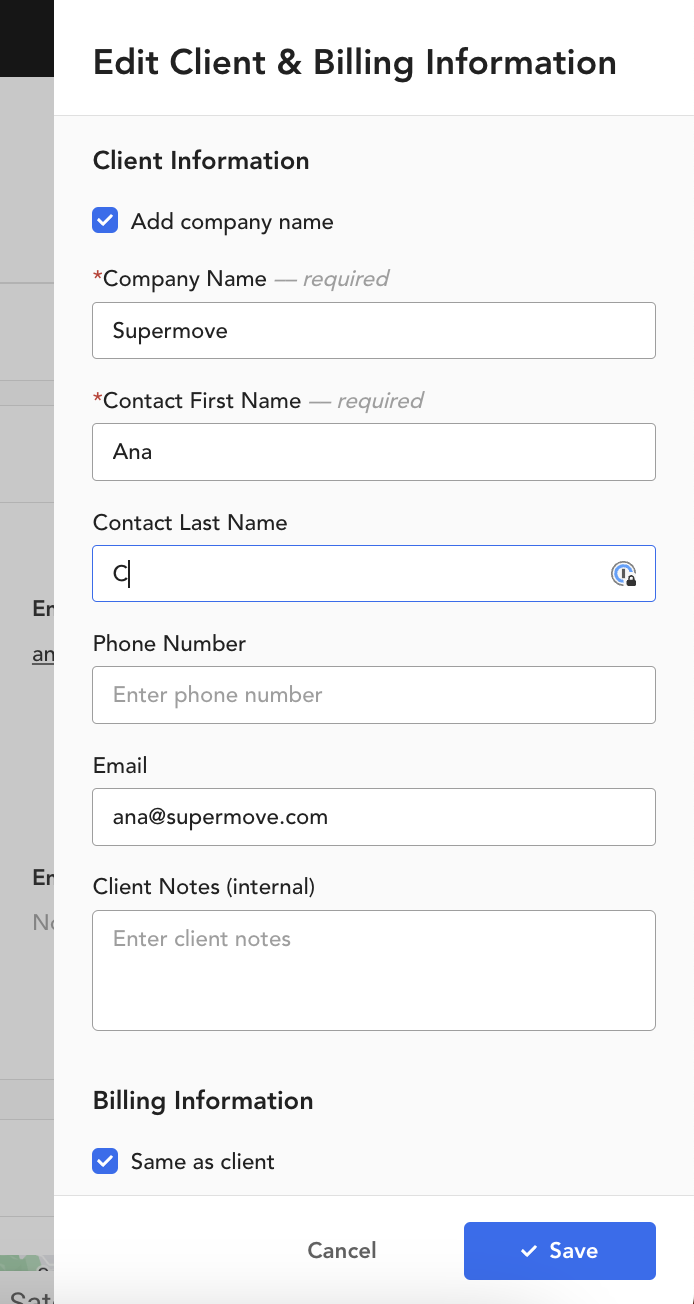Click the Contact First Name required label
The height and width of the screenshot is (1304, 694).
tap(258, 401)
